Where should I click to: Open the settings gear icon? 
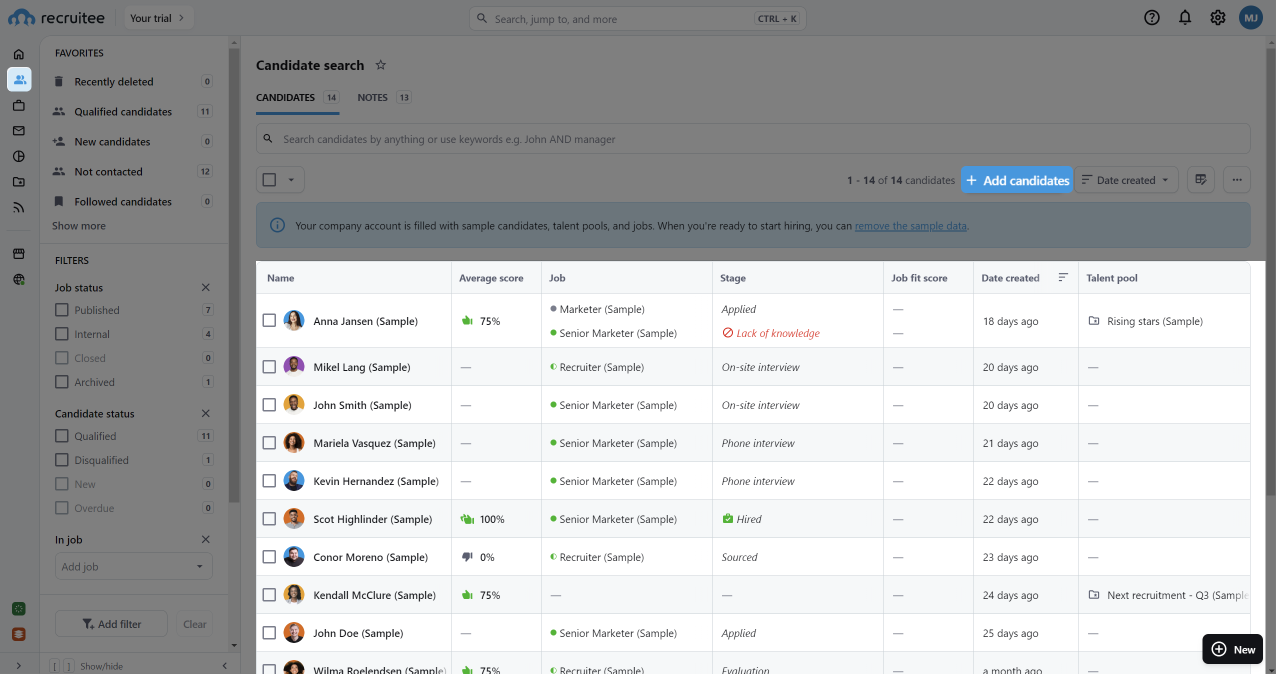click(x=1218, y=18)
